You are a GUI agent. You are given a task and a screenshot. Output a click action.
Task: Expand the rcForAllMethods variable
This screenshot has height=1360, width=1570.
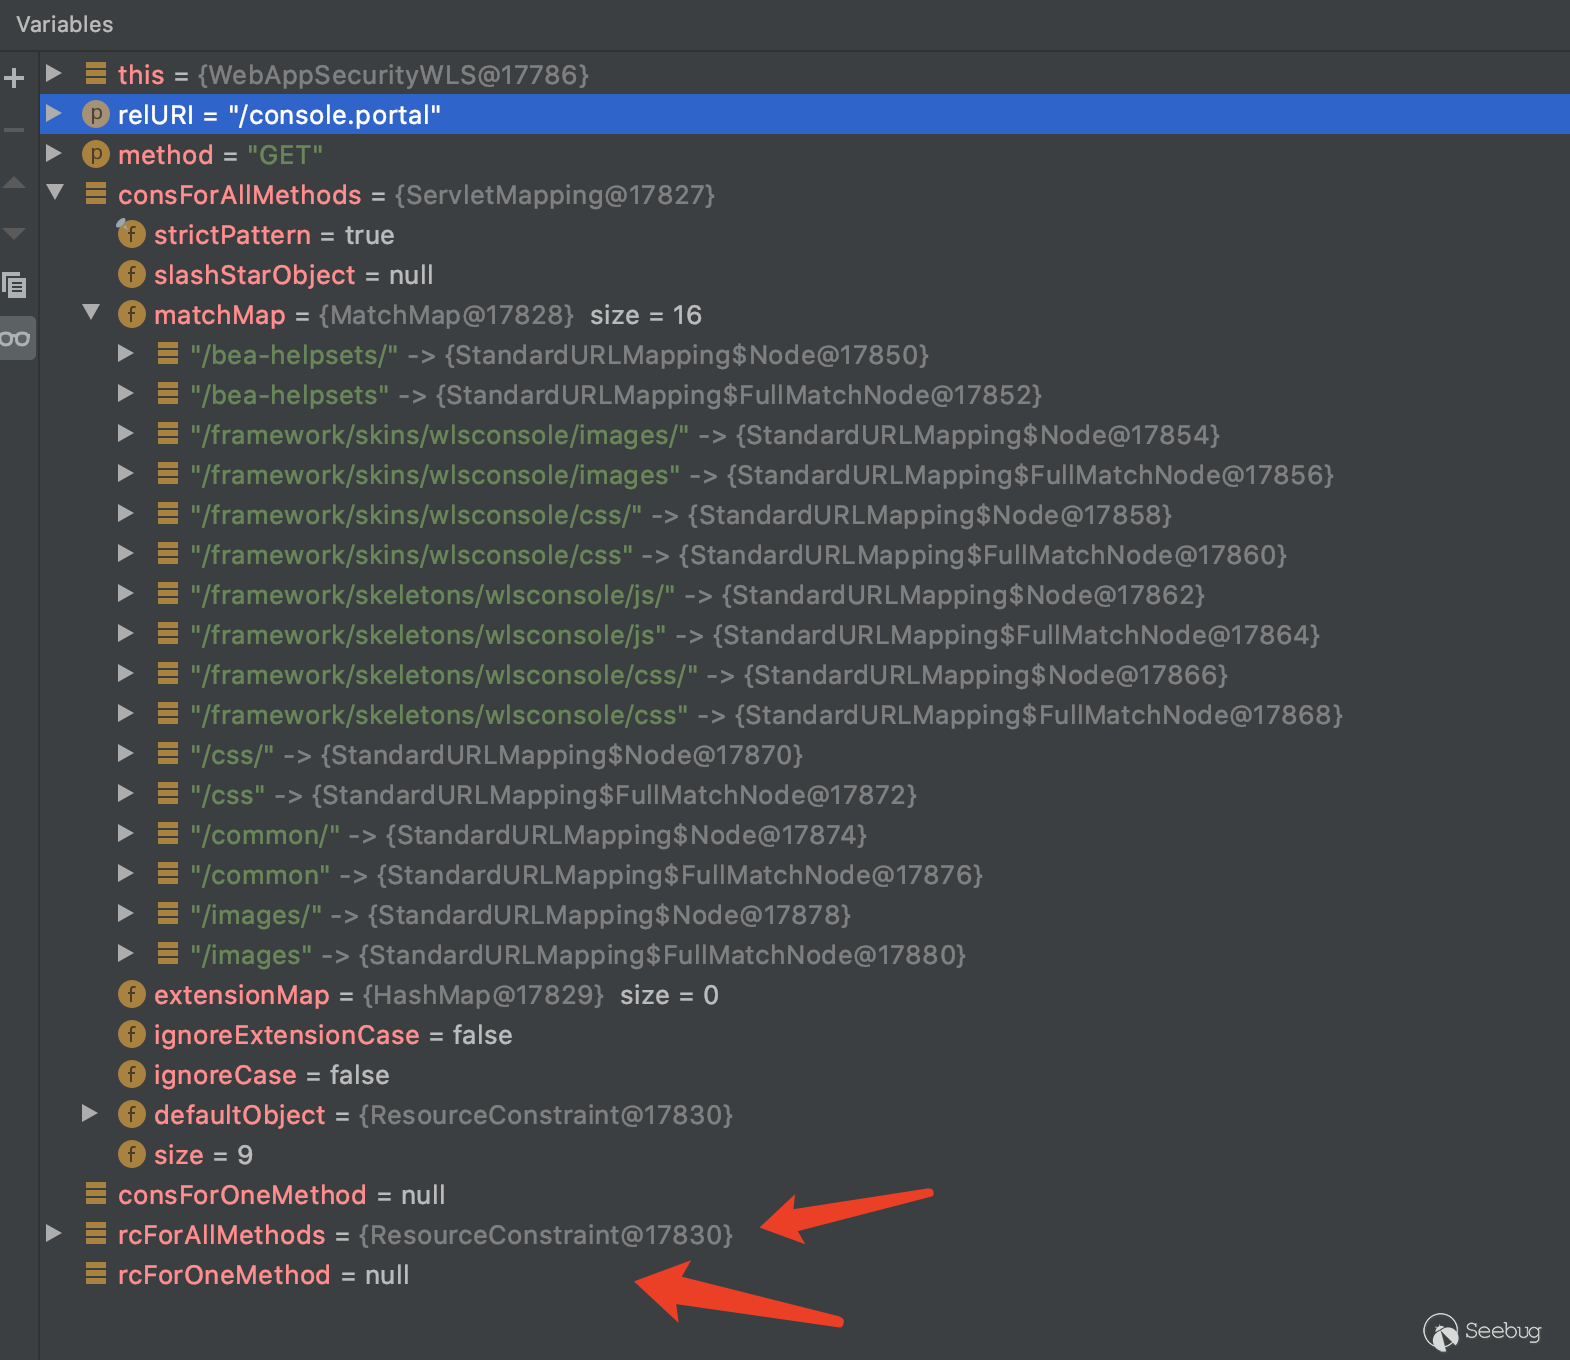click(x=54, y=1233)
